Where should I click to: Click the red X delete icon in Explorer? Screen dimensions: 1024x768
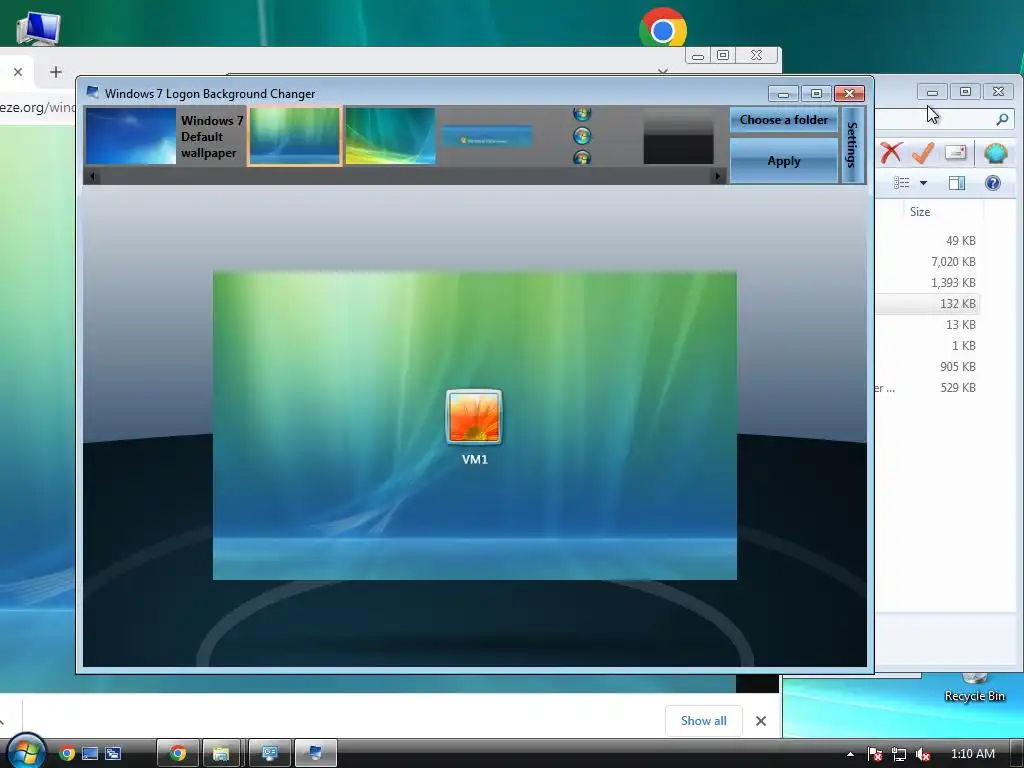[891, 153]
